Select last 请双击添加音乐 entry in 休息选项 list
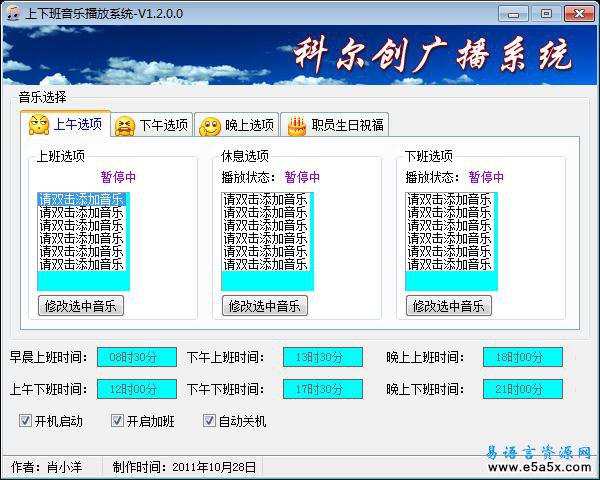Viewport: 600px width, 480px height. pos(266,264)
